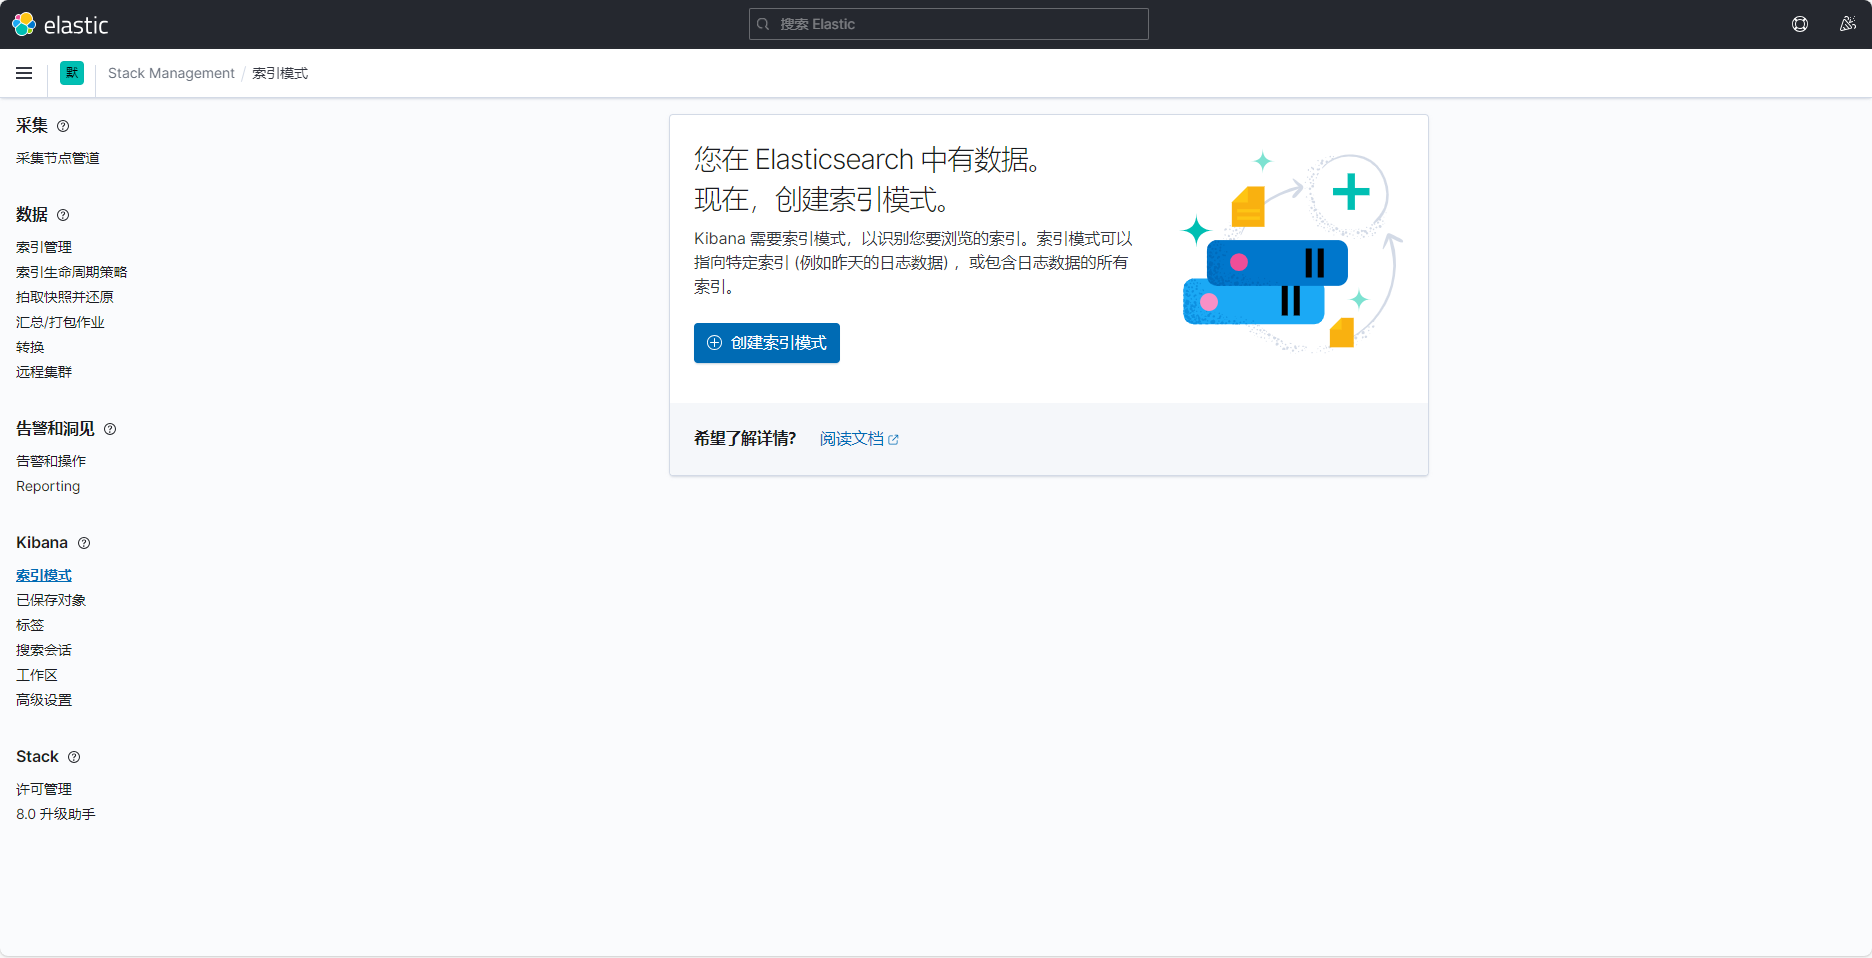
Task: Click the help icon next to 采集
Action: [63, 126]
